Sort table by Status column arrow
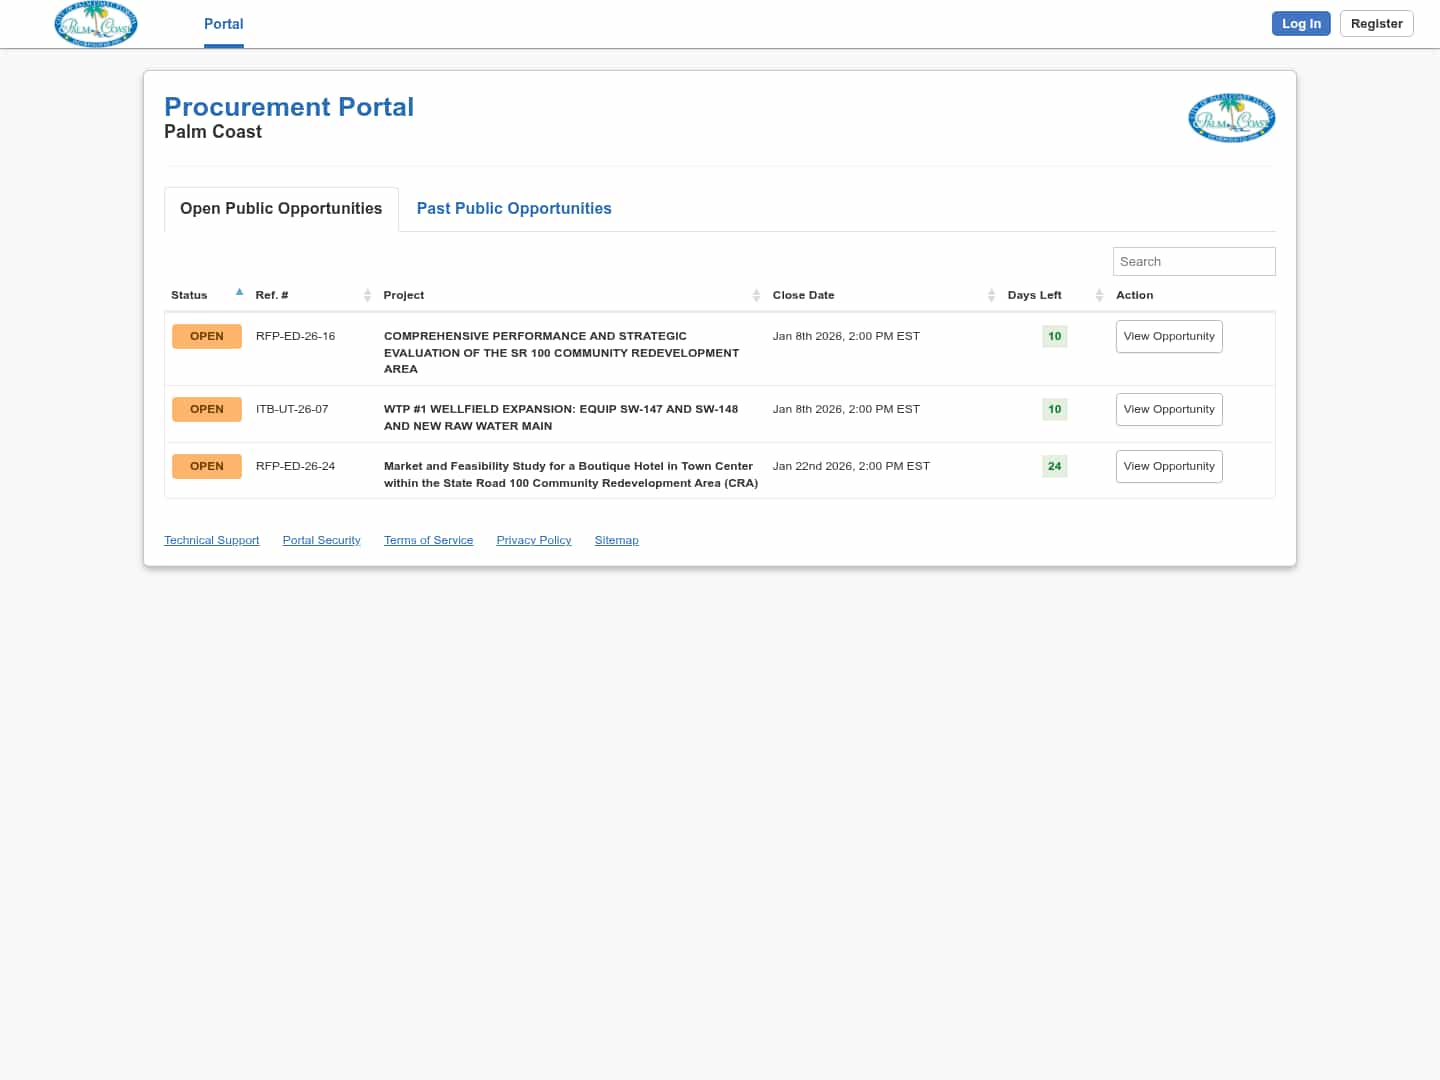Image resolution: width=1440 pixels, height=1080 pixels. click(x=239, y=293)
